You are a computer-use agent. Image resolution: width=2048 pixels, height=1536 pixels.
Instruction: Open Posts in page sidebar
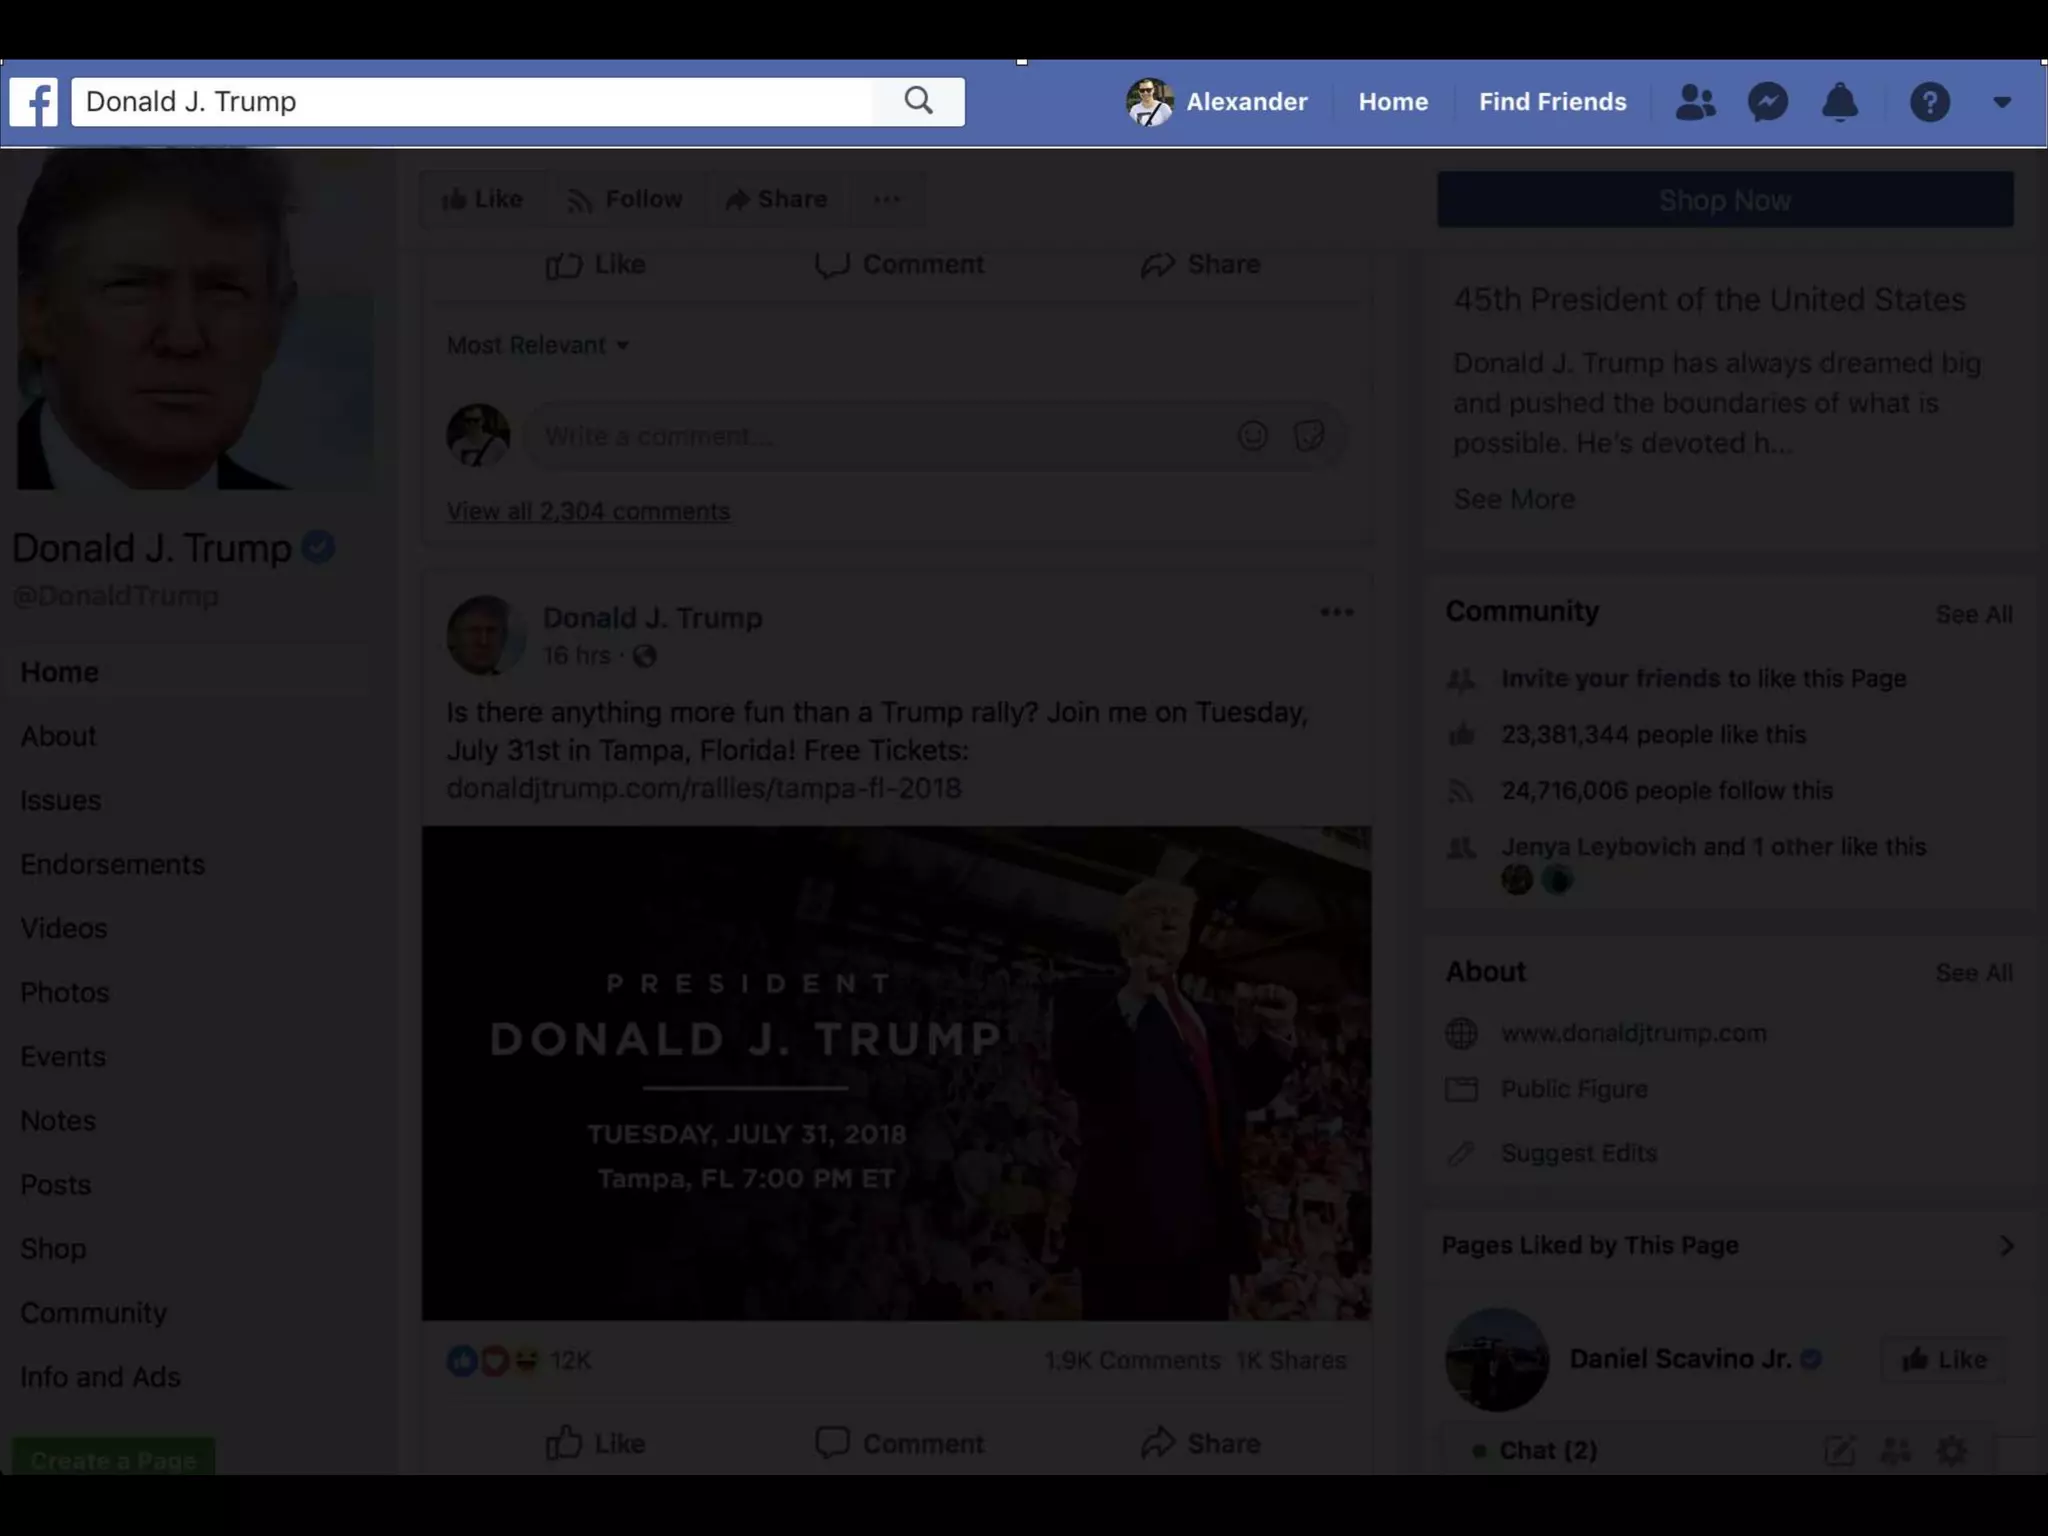(55, 1184)
